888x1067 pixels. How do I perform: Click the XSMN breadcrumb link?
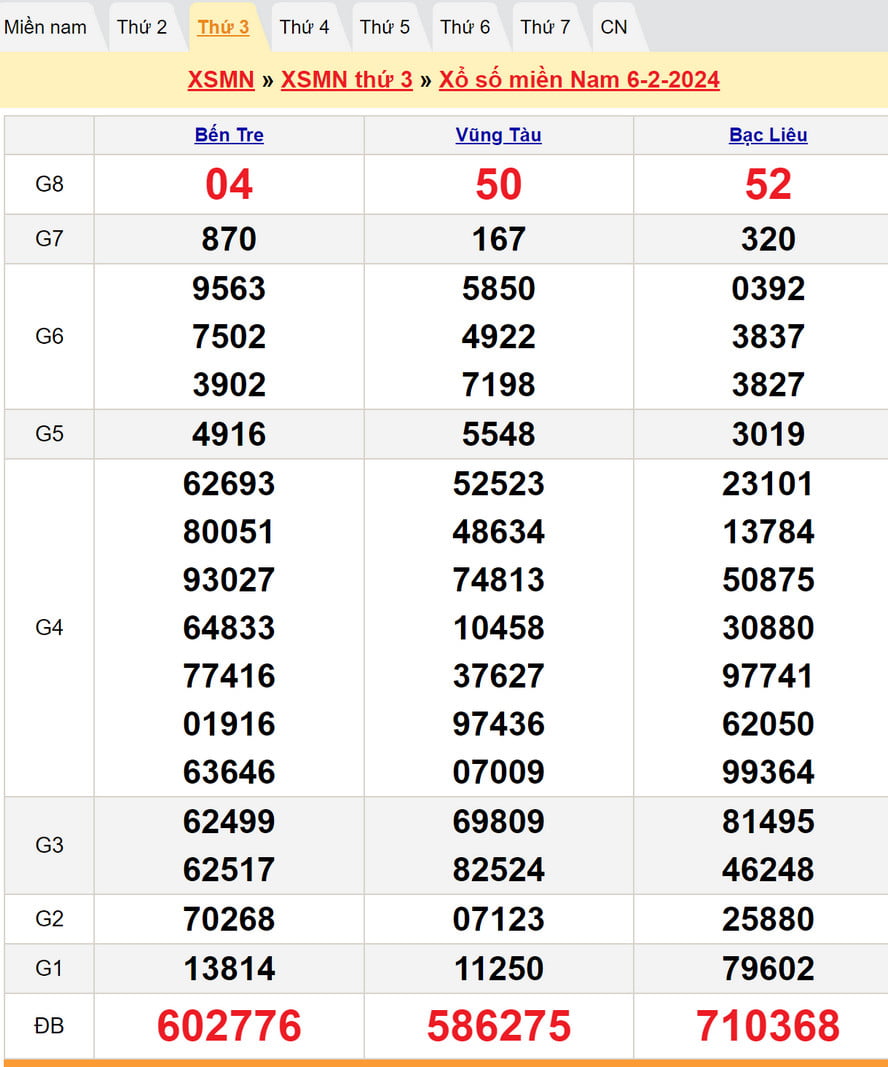(221, 80)
